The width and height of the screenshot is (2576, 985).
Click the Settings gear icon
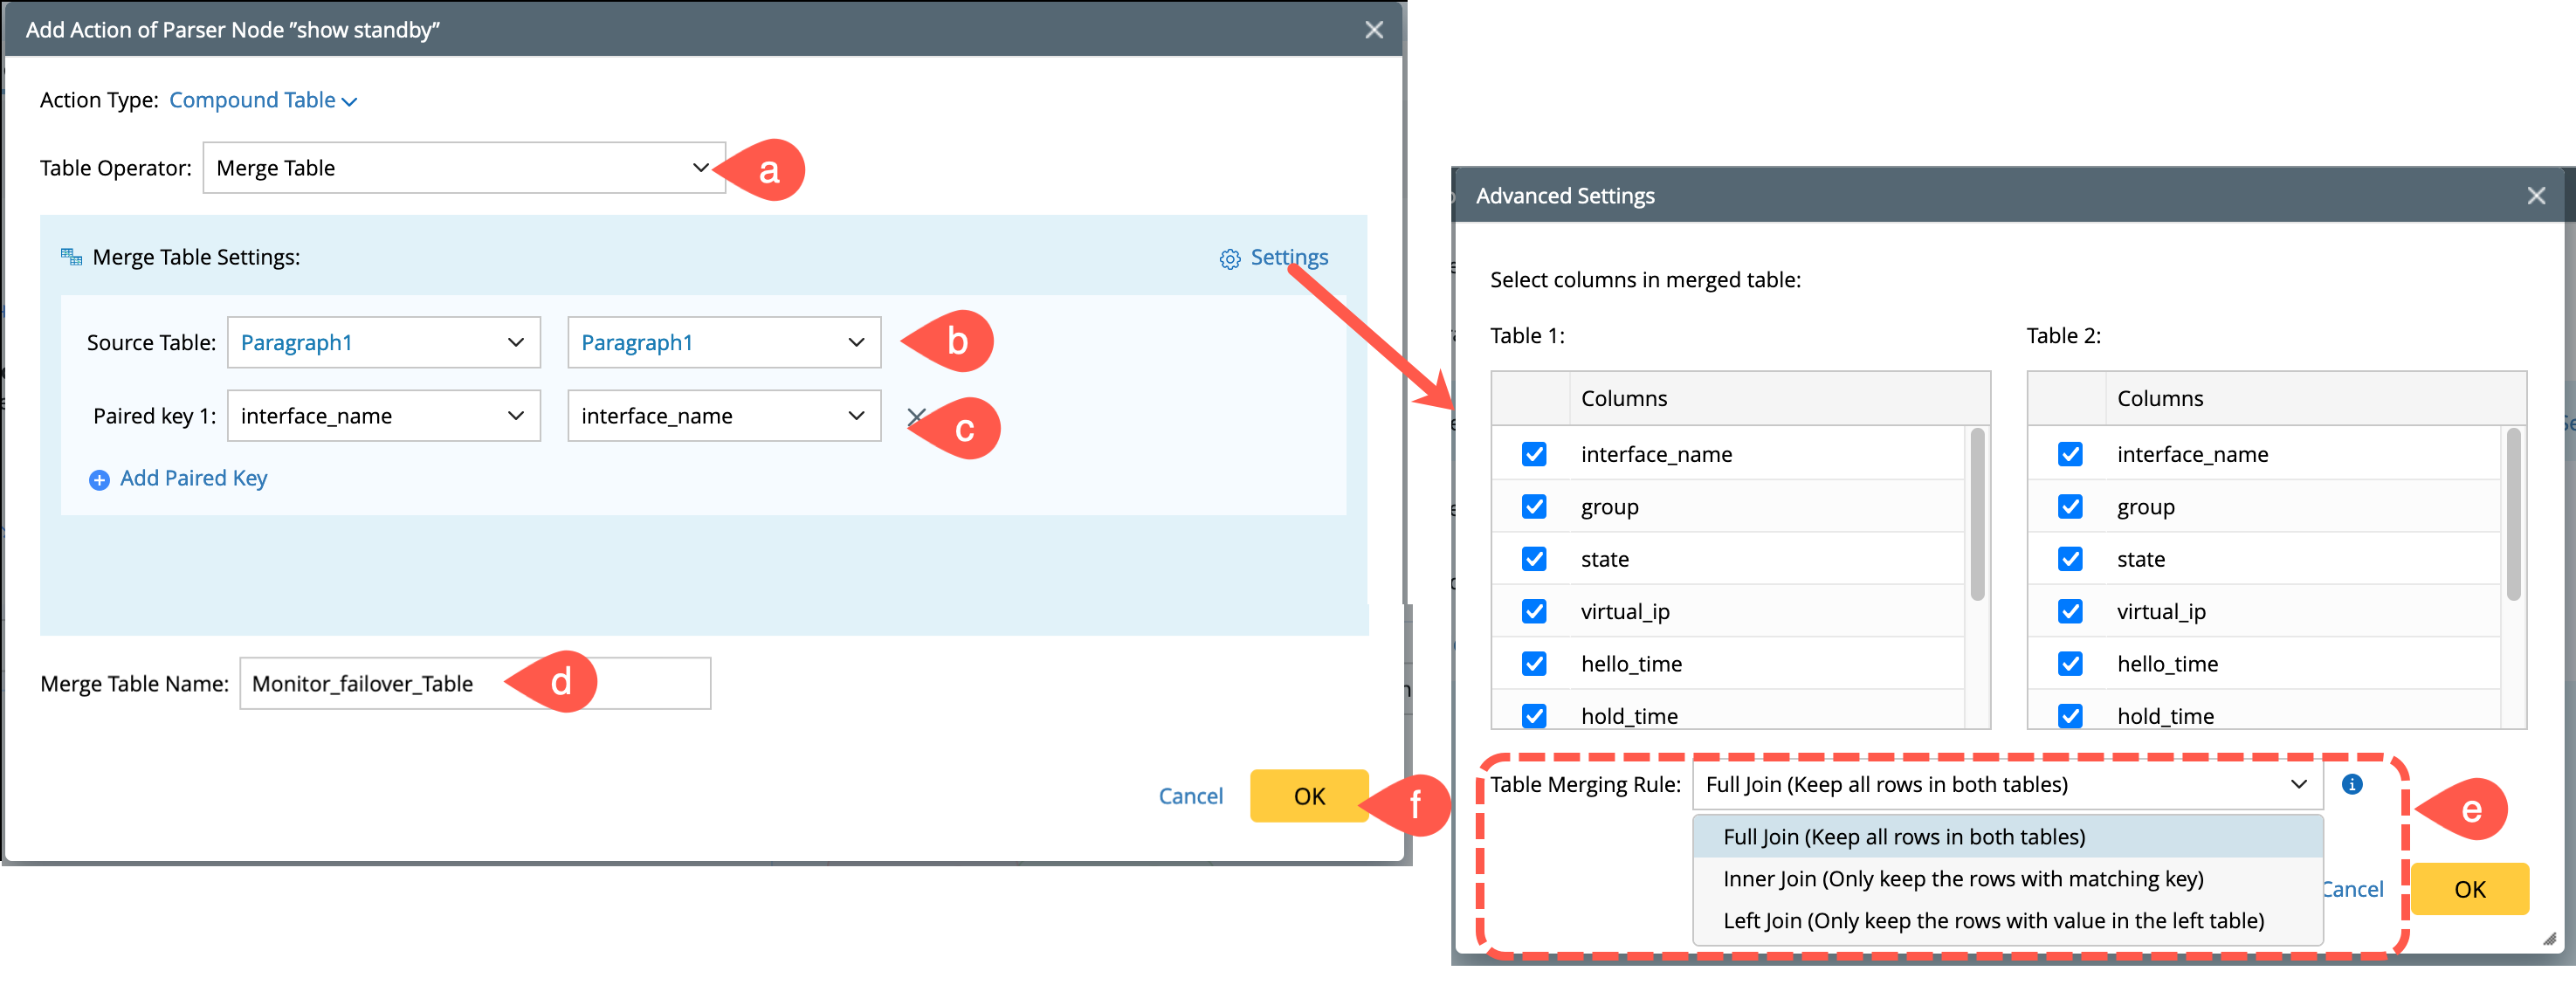tap(1229, 259)
